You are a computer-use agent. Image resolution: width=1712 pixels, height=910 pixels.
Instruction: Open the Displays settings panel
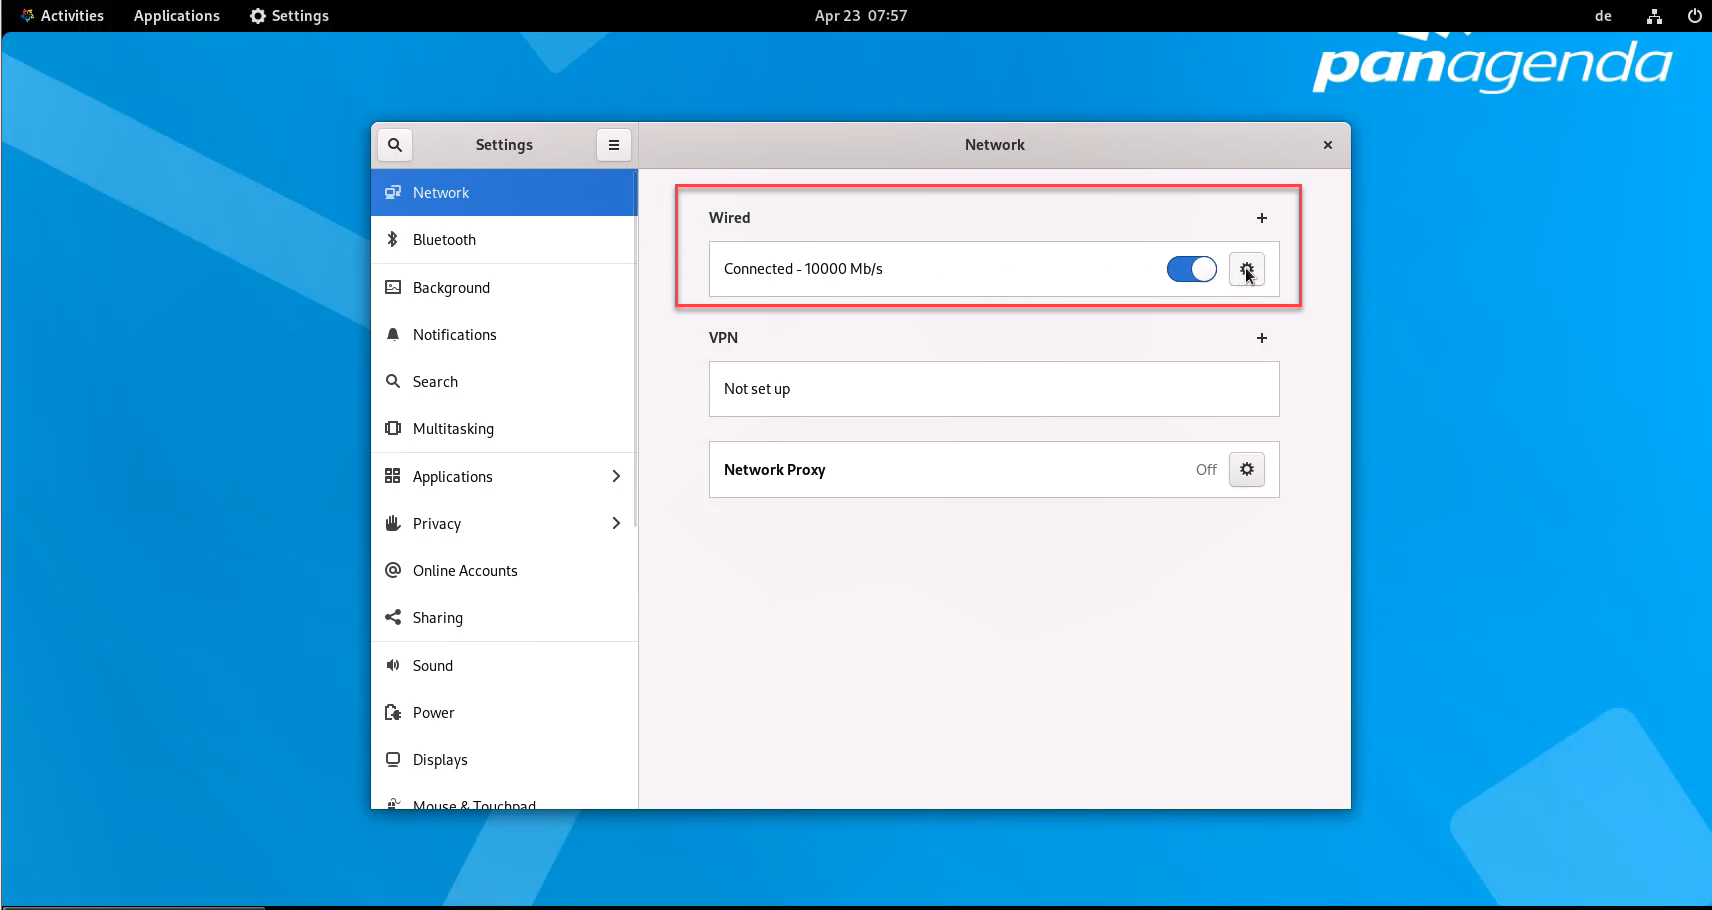(440, 760)
